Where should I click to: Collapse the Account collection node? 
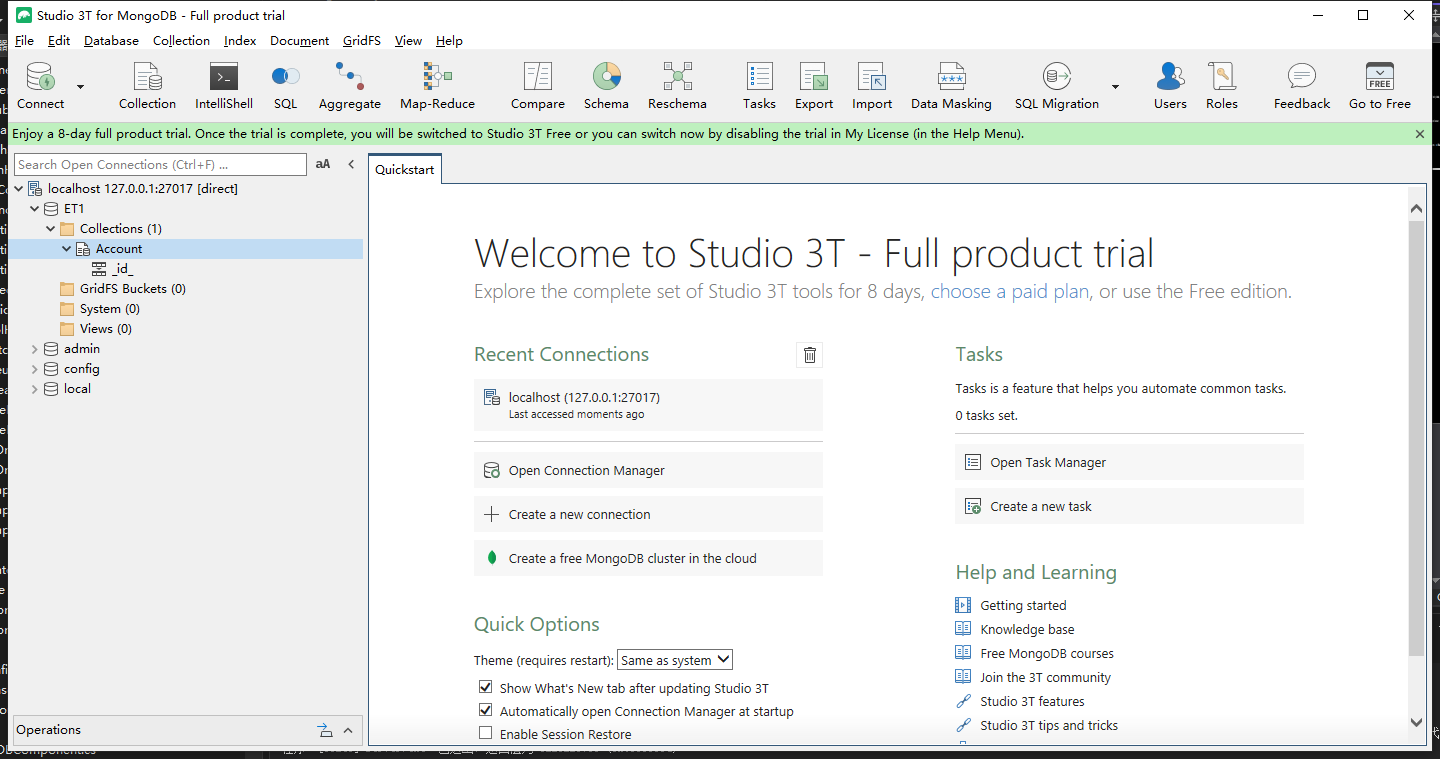tap(67, 249)
